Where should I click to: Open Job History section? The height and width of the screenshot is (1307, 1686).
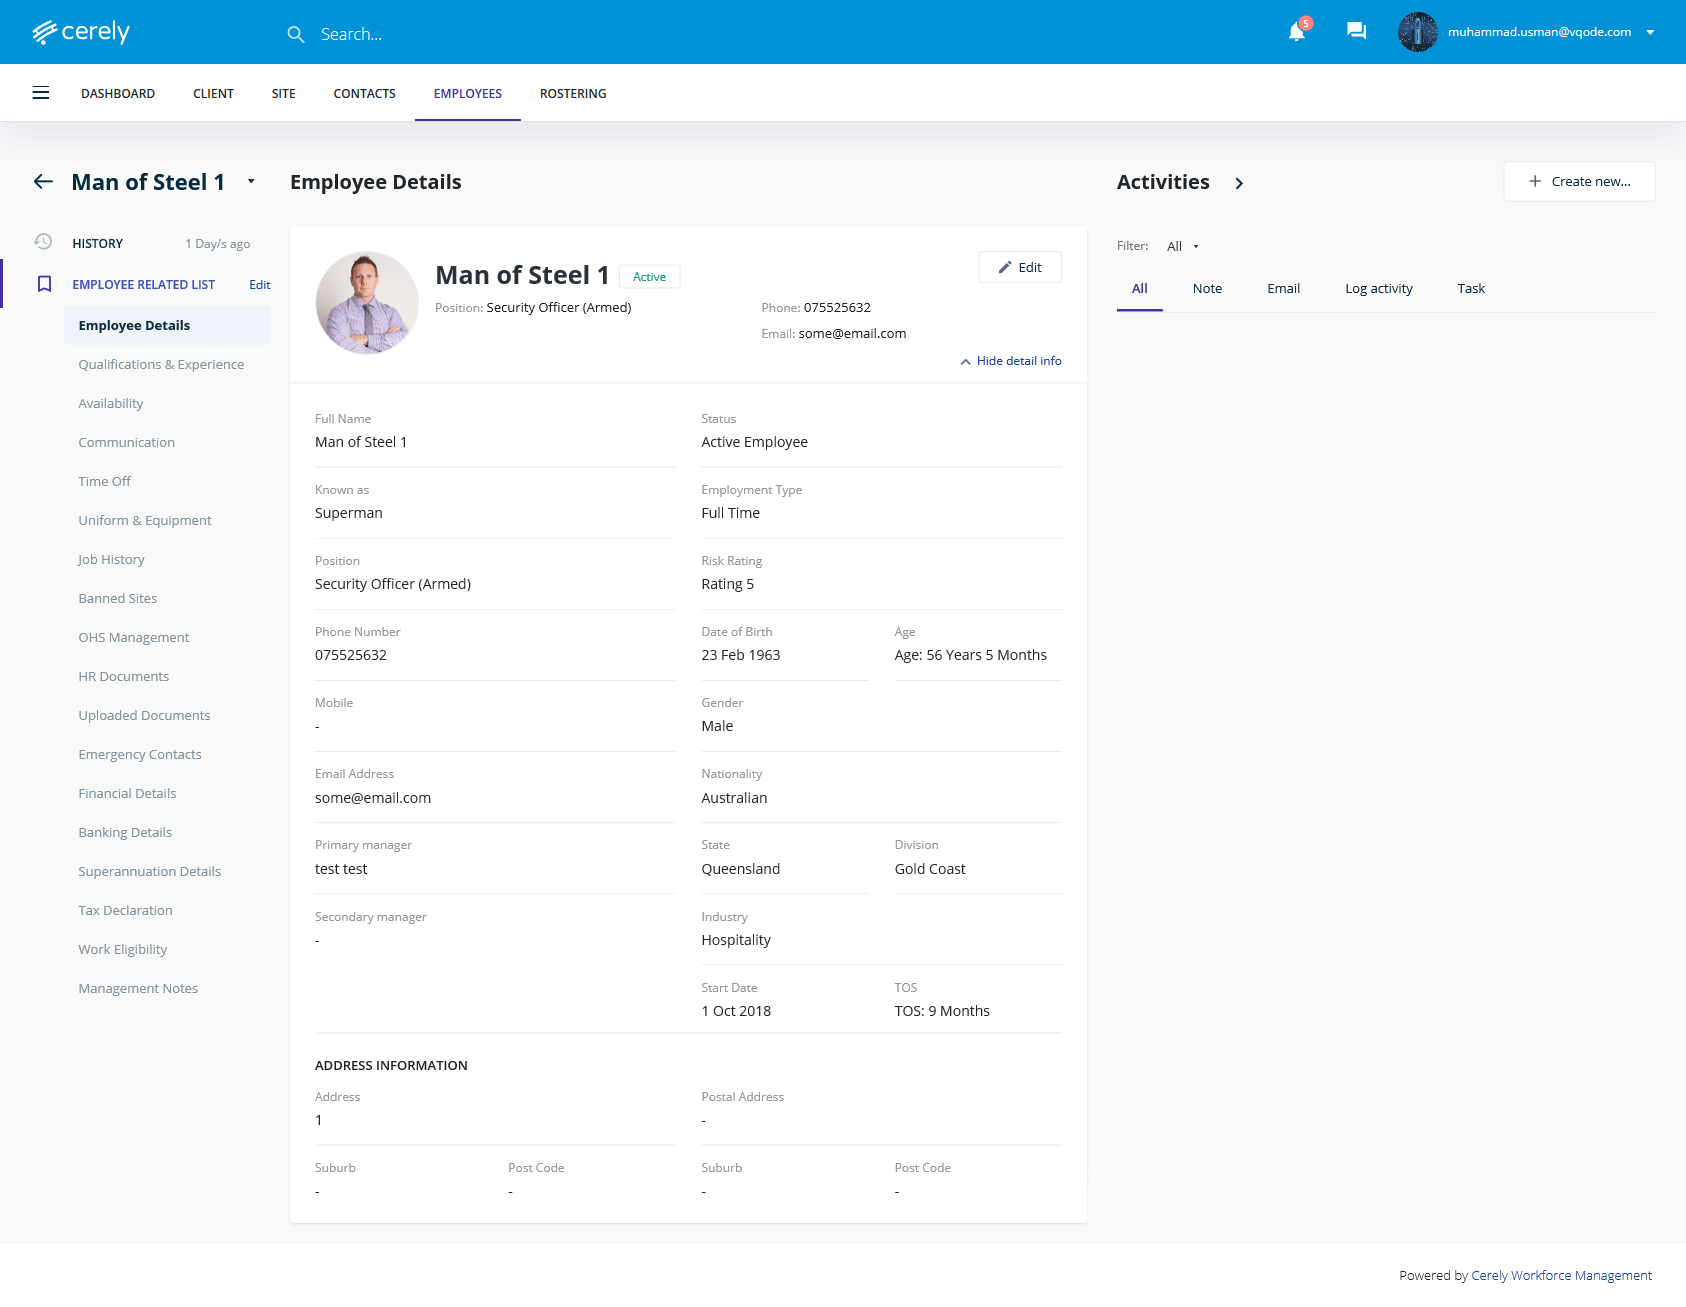[111, 559]
